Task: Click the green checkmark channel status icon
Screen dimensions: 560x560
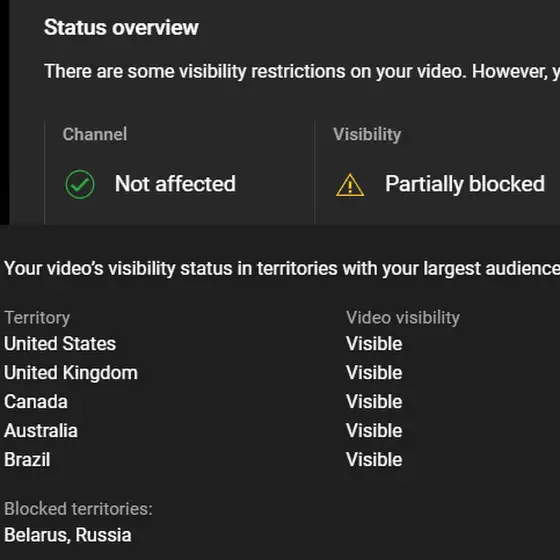Action: point(80,184)
